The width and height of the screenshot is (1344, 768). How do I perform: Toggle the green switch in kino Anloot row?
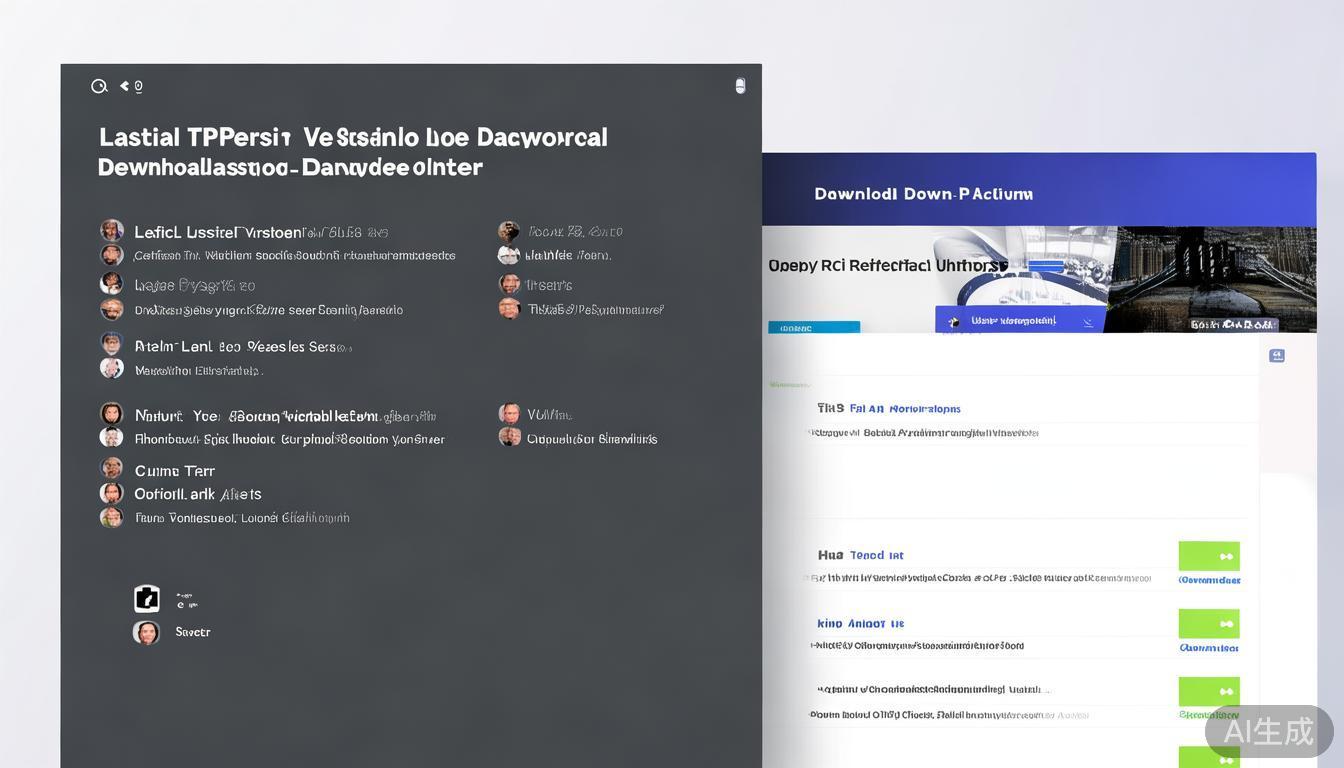1209,624
